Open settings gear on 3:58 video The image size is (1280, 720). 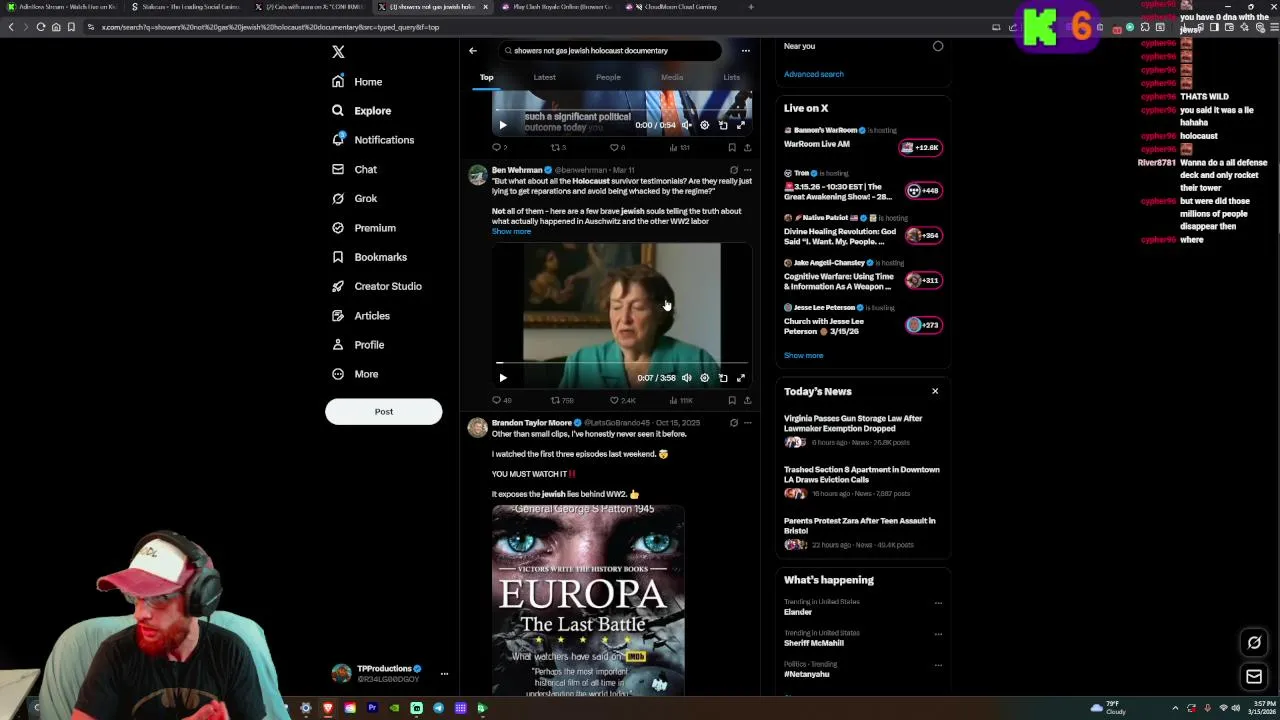704,378
